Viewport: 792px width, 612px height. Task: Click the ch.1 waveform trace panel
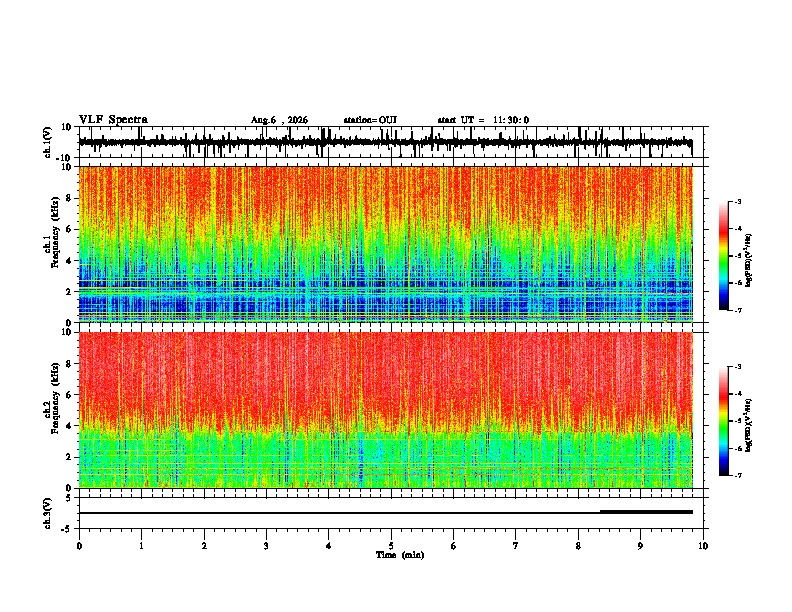[x=391, y=142]
